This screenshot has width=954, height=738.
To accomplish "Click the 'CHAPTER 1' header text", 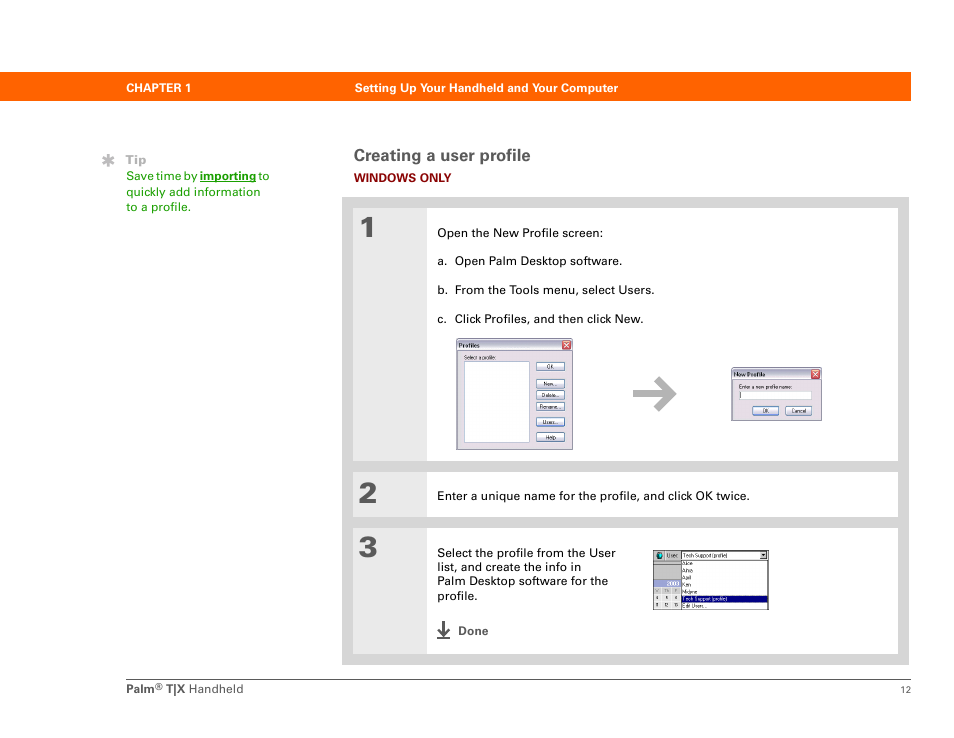I will click(x=158, y=88).
